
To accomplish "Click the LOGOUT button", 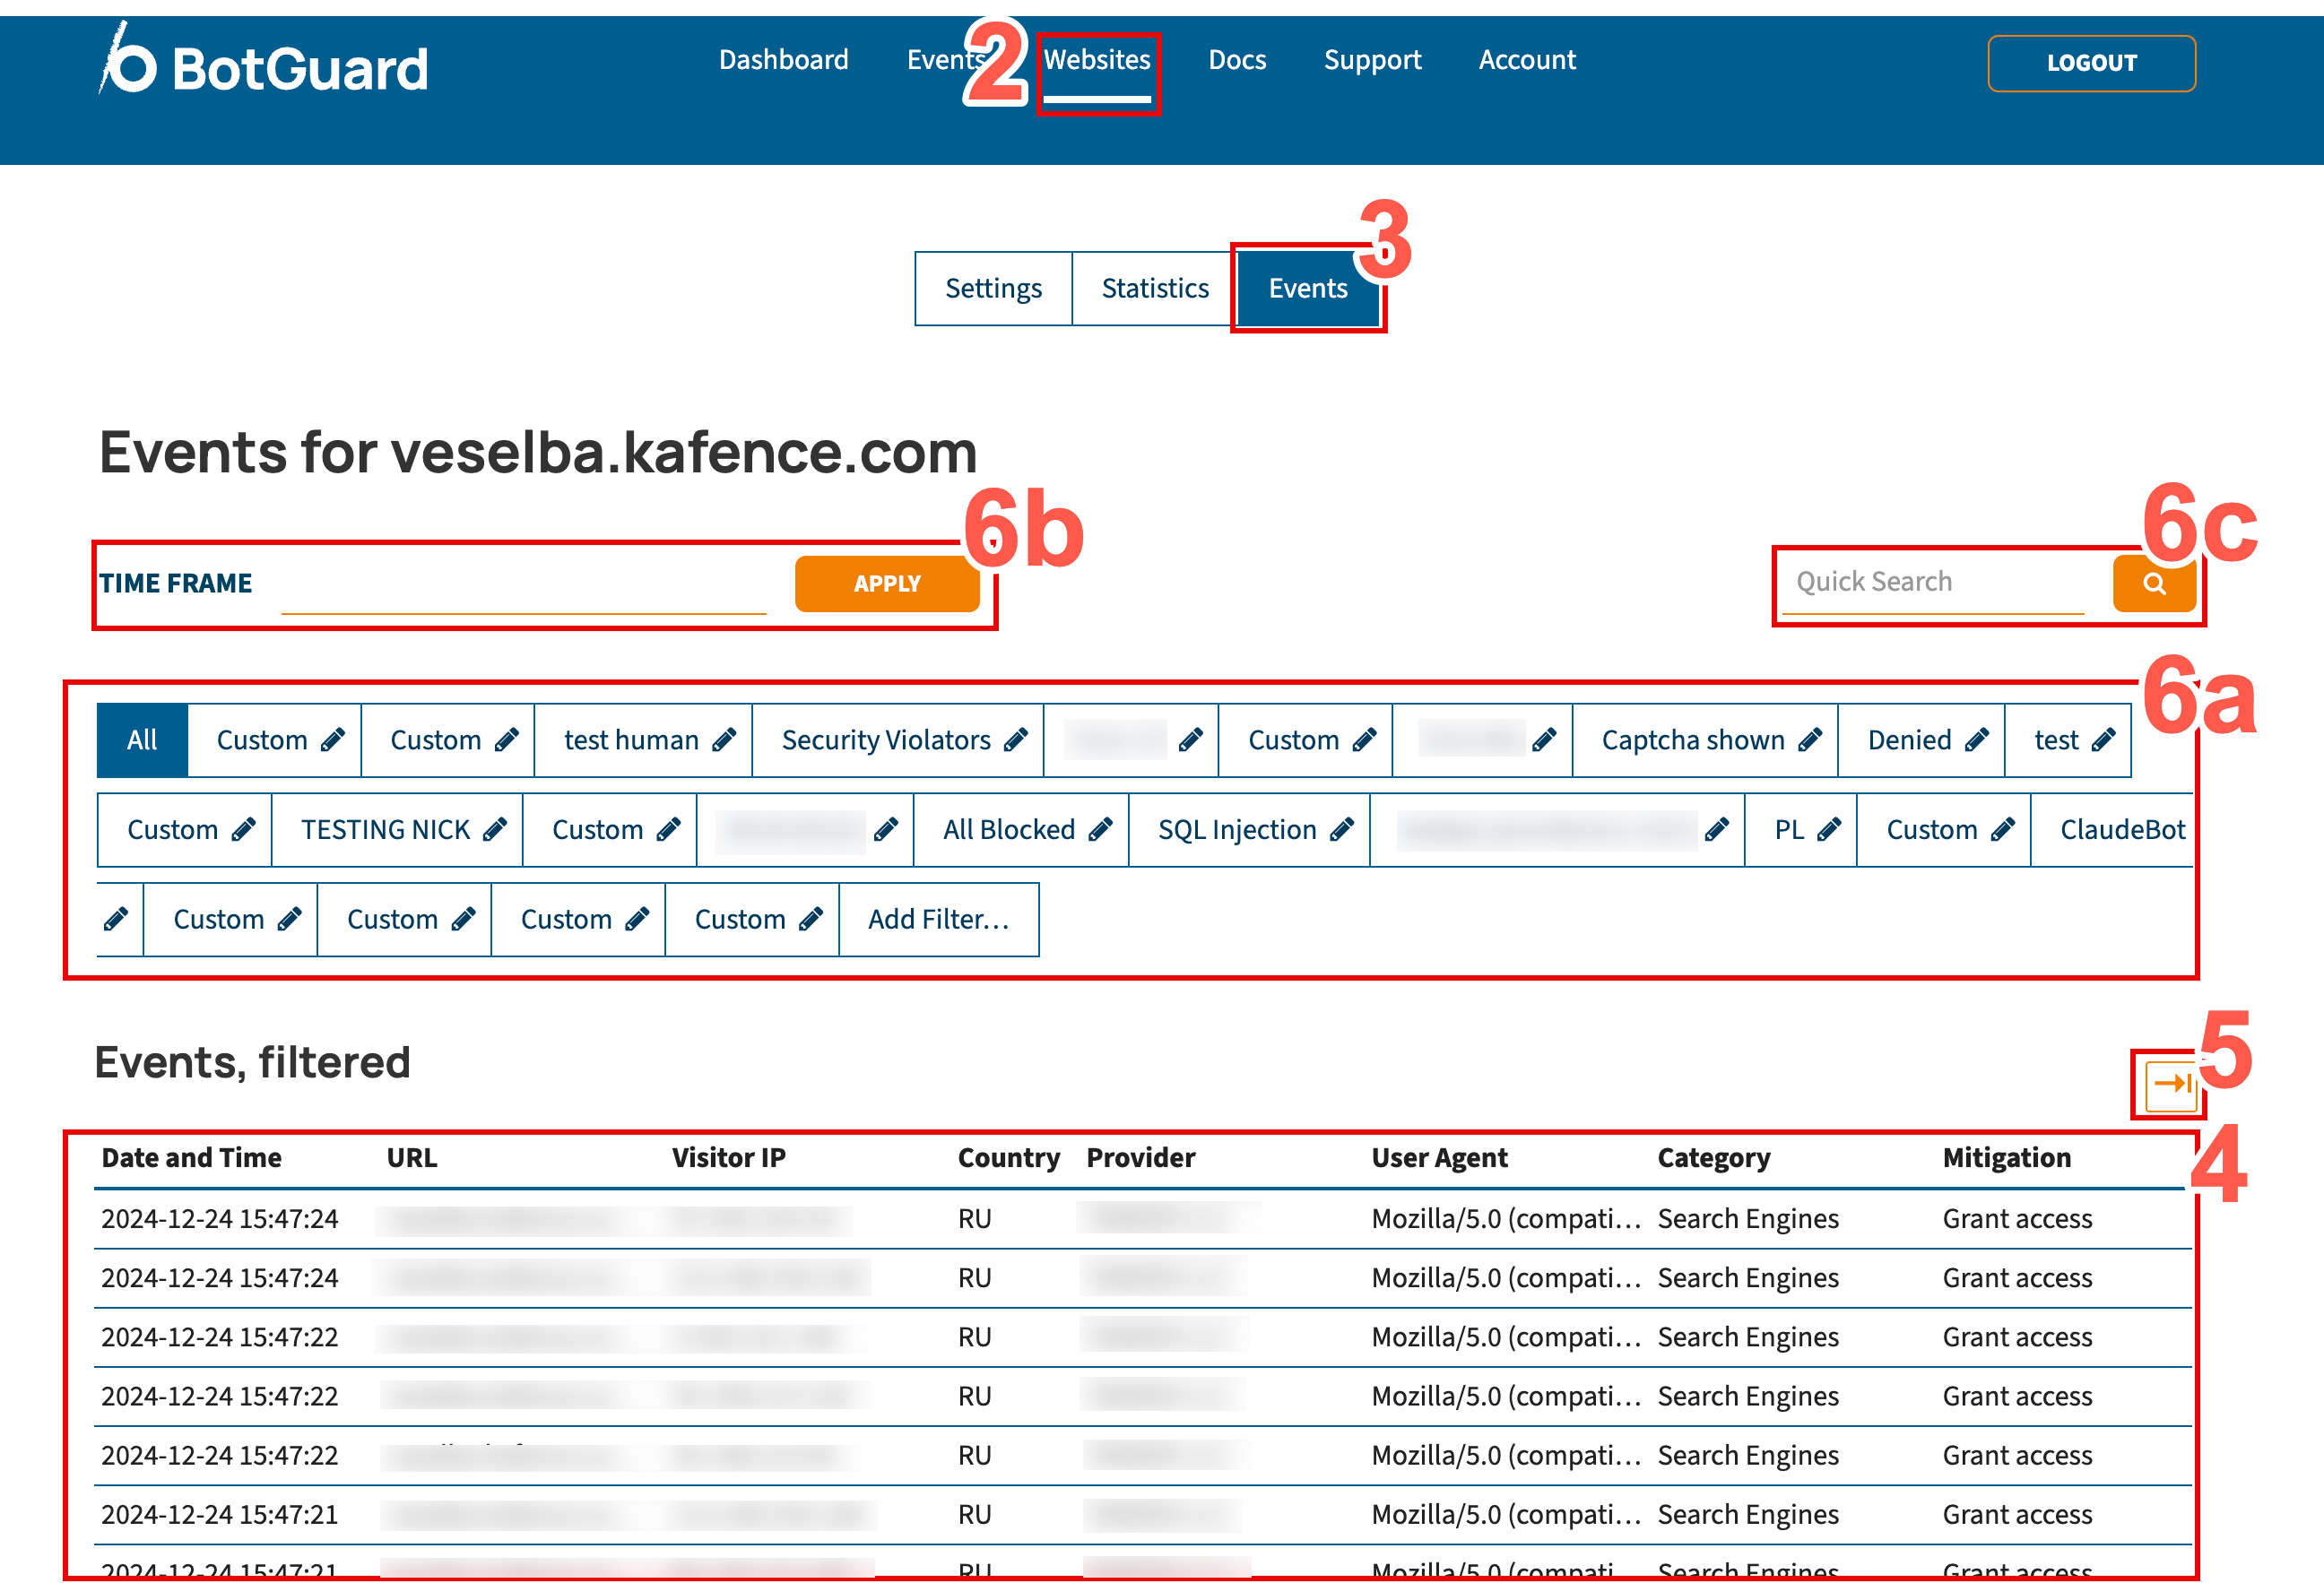I will tap(2091, 63).
